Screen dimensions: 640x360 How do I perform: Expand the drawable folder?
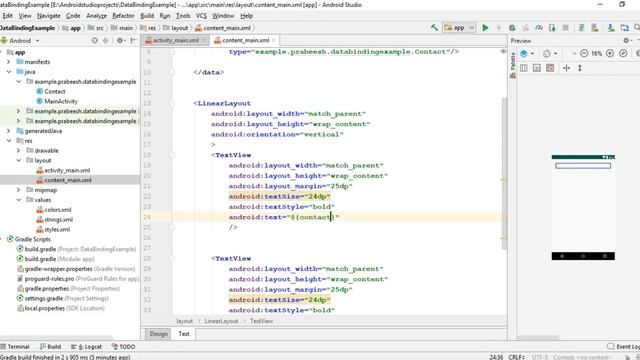18,151
